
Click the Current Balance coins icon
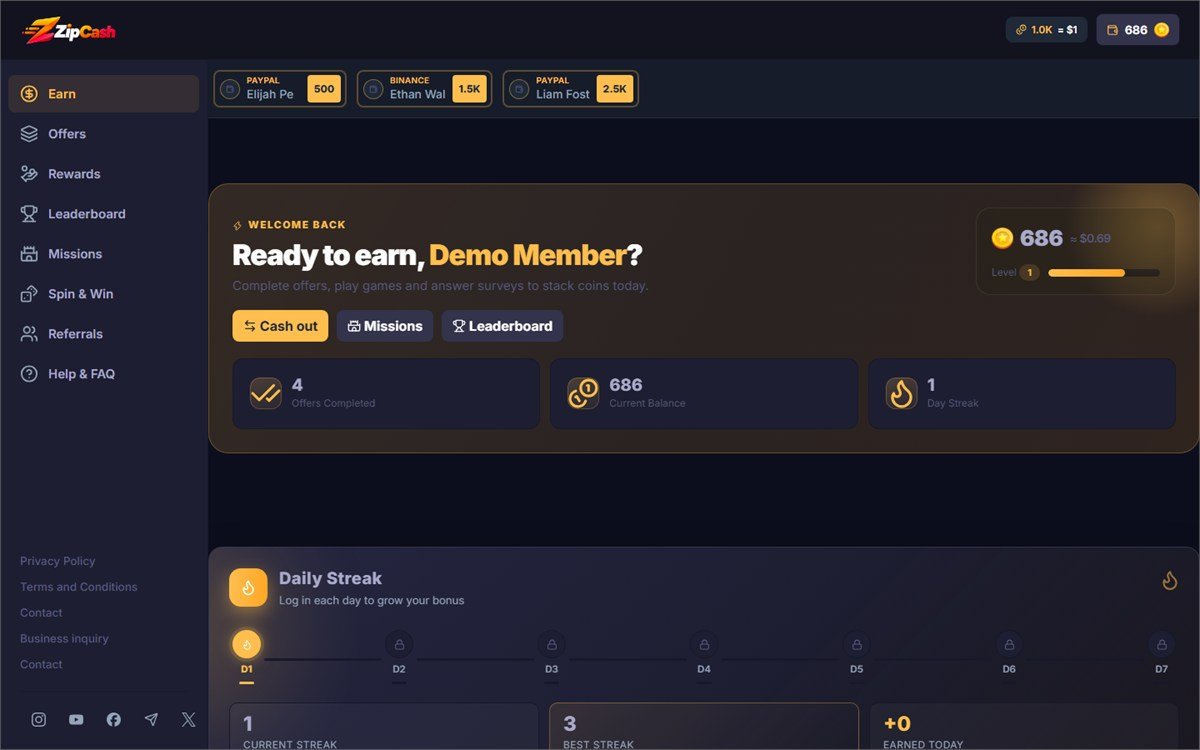pos(583,394)
